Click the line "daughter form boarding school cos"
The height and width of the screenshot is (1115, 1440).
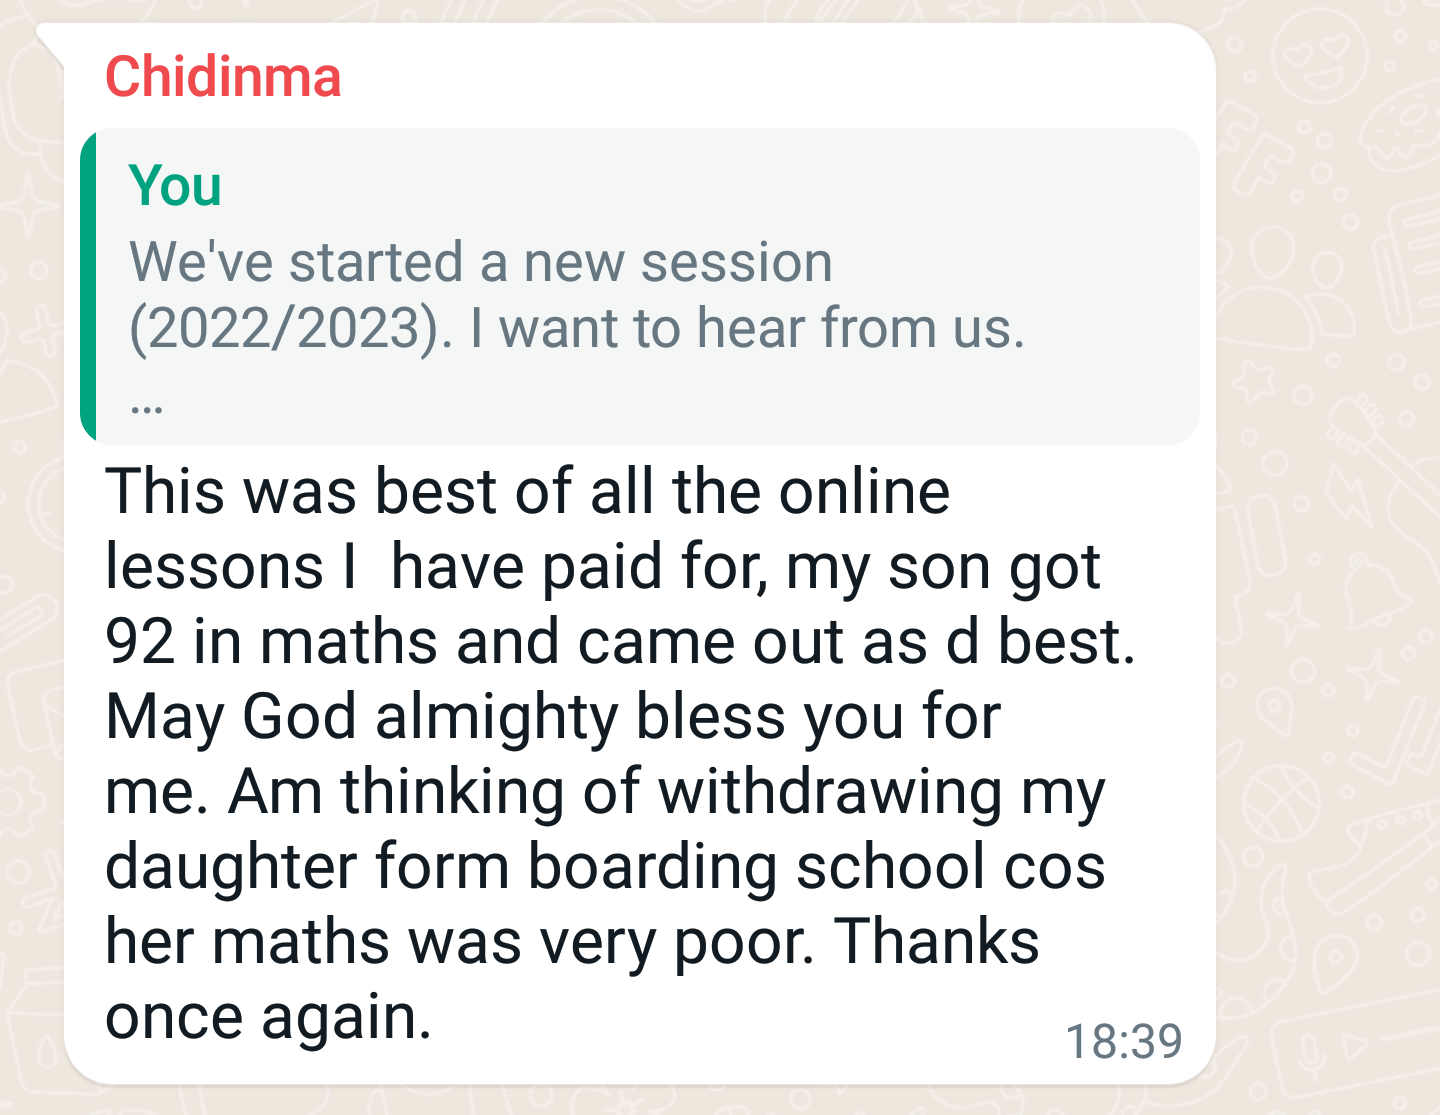(x=605, y=867)
